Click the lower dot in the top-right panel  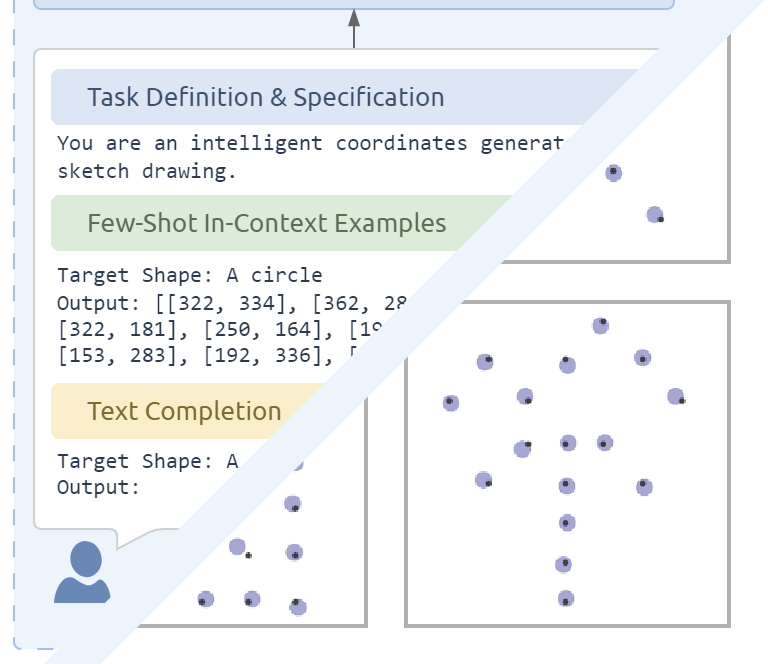[x=655, y=214]
